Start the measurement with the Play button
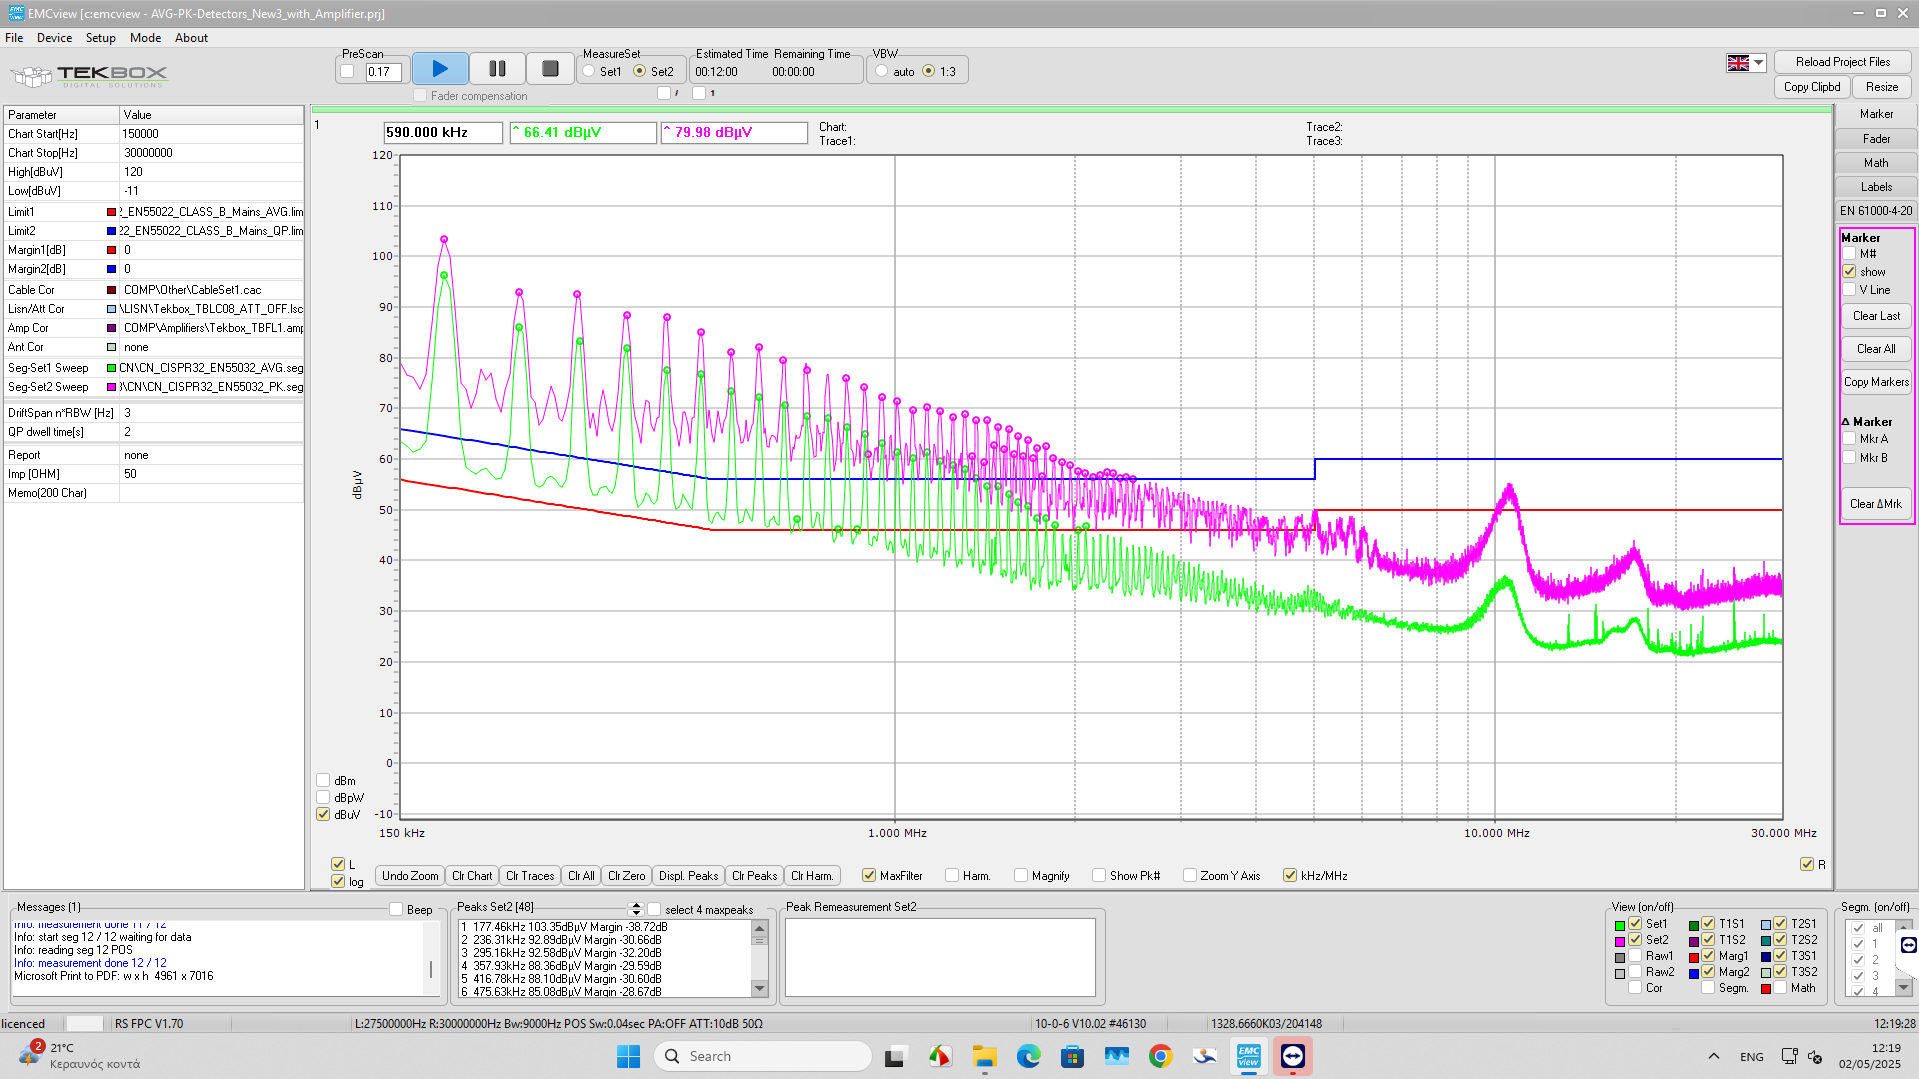1919x1079 pixels. pos(439,69)
